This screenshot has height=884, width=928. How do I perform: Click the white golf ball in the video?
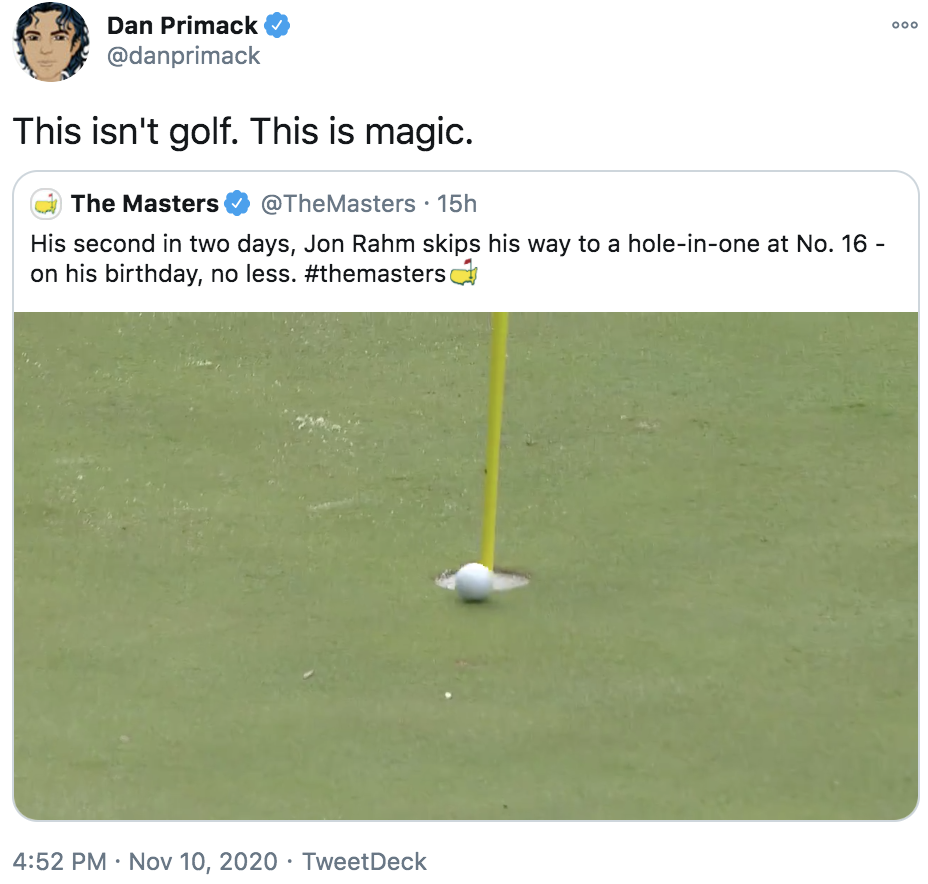473,581
